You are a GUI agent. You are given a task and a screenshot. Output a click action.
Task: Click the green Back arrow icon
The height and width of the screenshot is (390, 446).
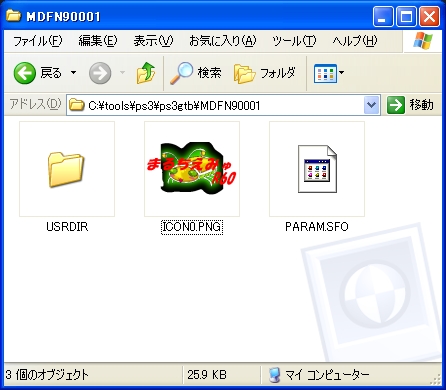coord(25,73)
